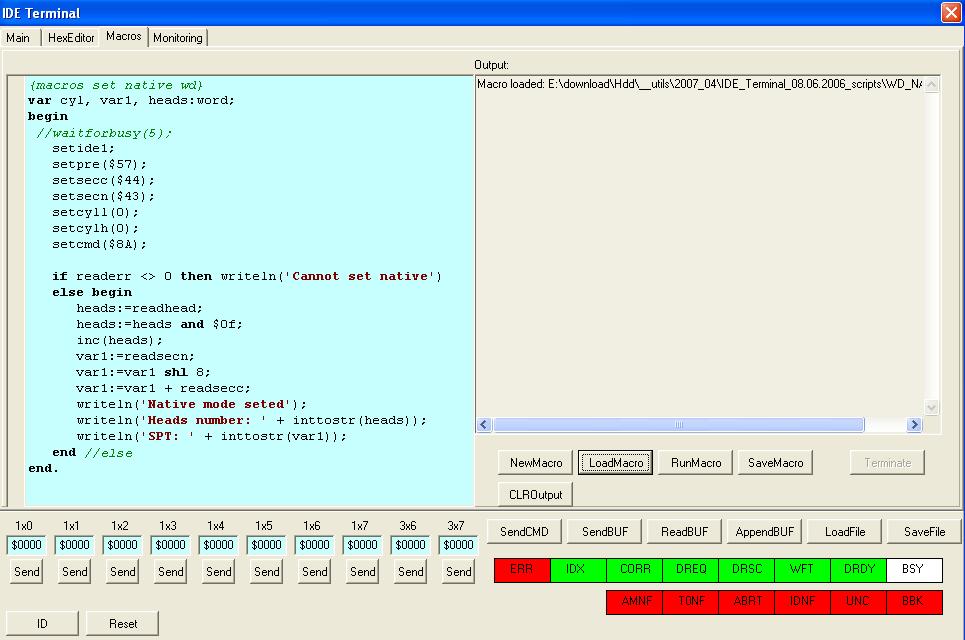
Task: Click the output vertical scroll down arrow
Action: coord(932,407)
